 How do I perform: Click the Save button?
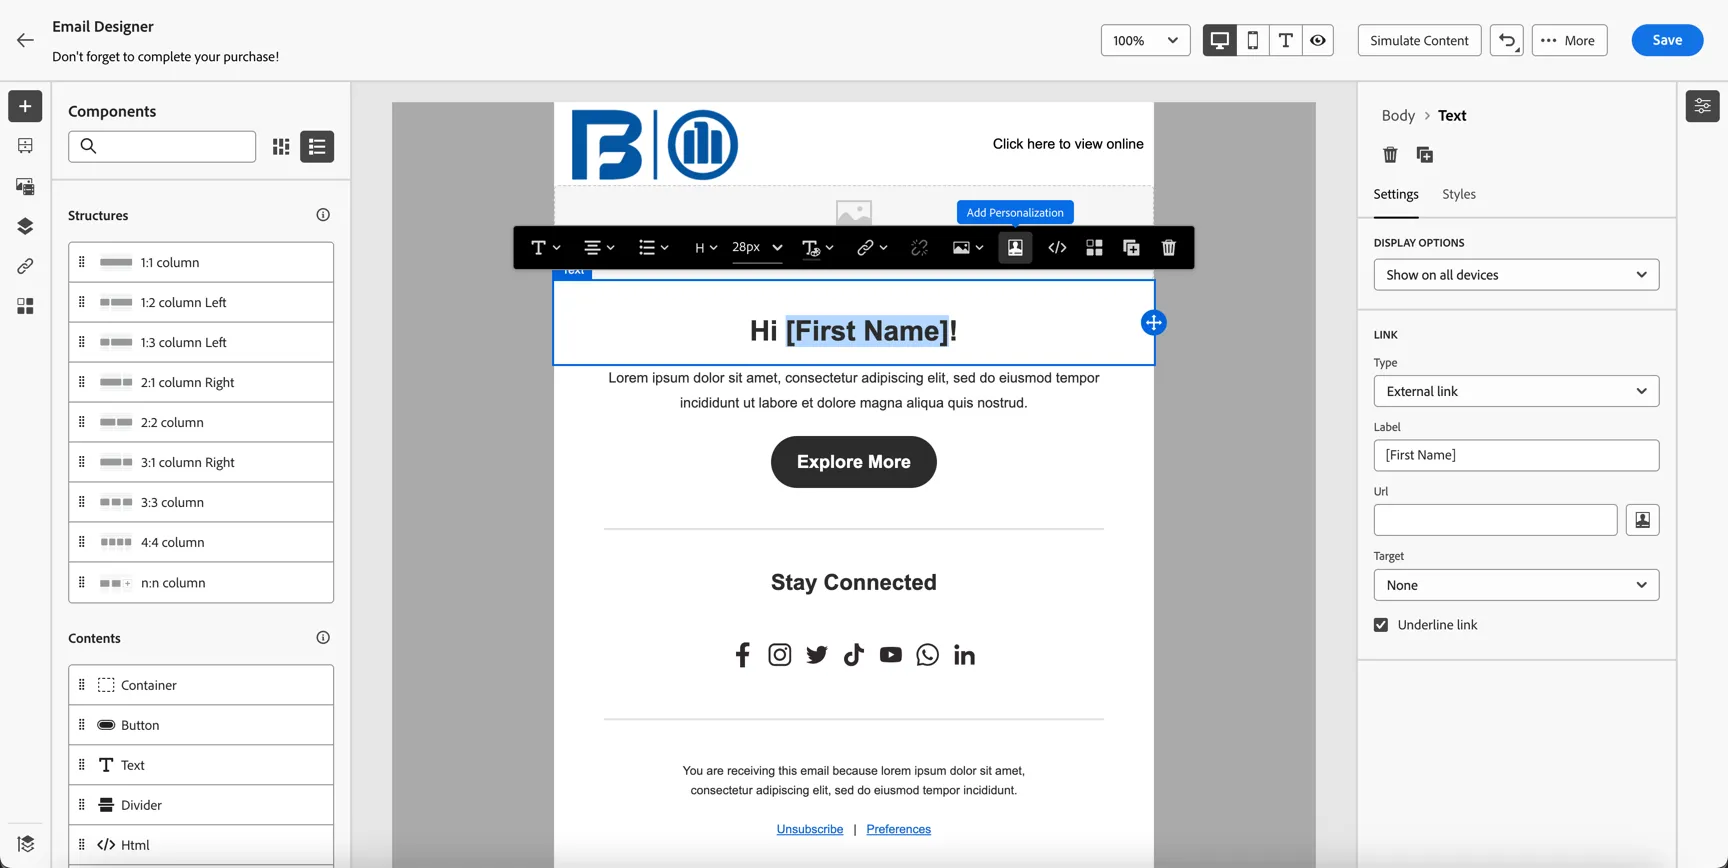pyautogui.click(x=1667, y=40)
